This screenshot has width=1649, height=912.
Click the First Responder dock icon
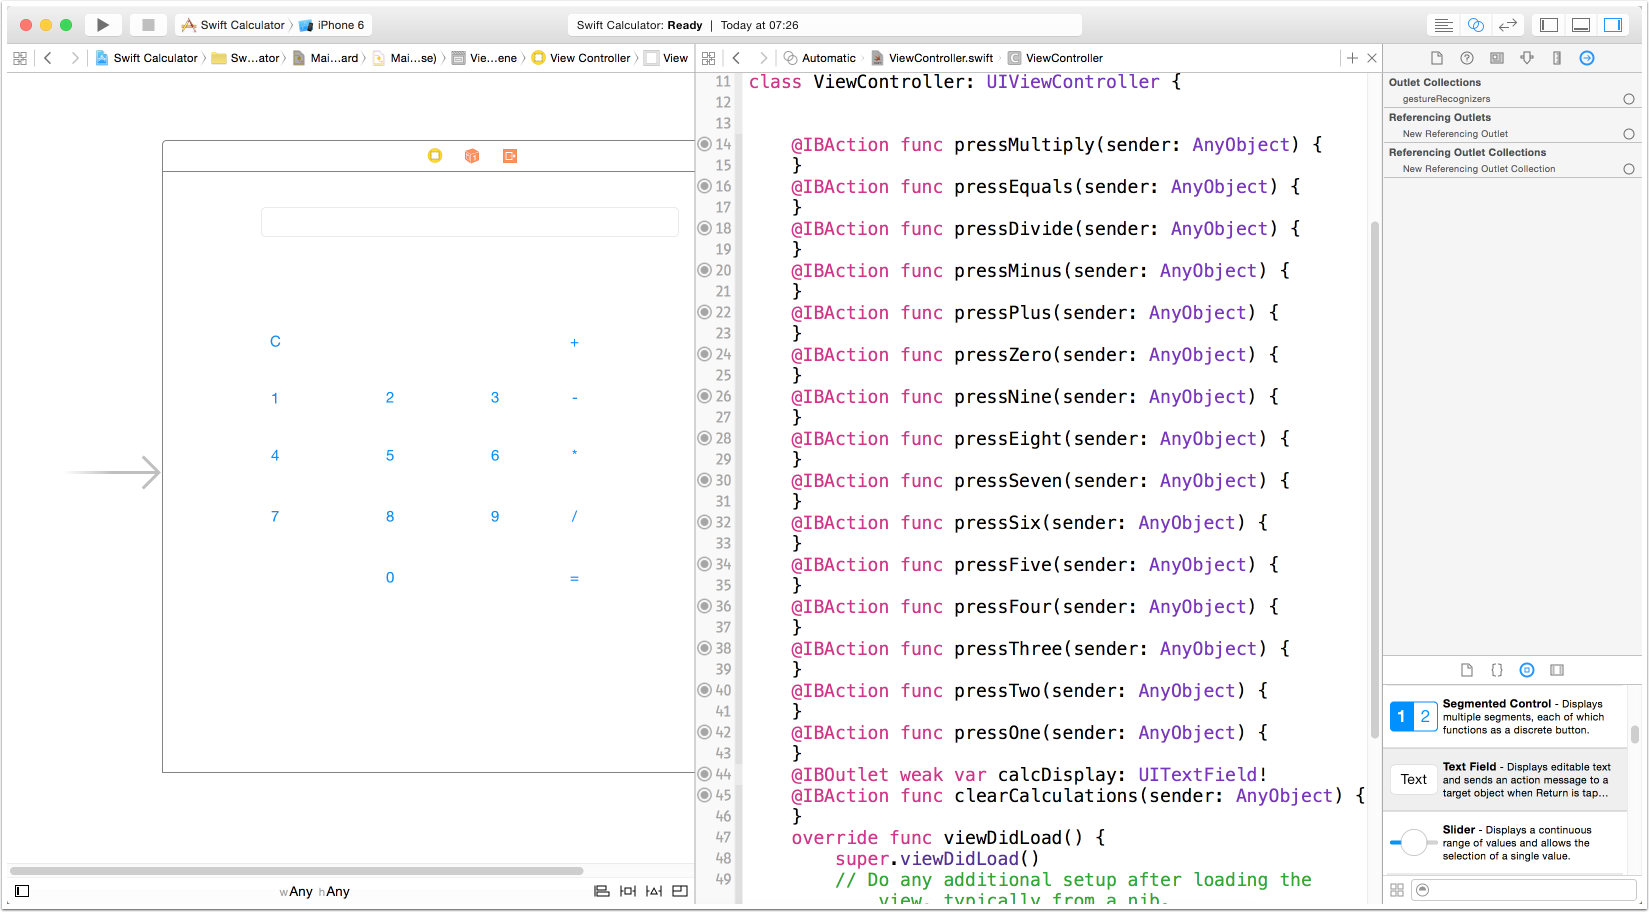coord(472,156)
